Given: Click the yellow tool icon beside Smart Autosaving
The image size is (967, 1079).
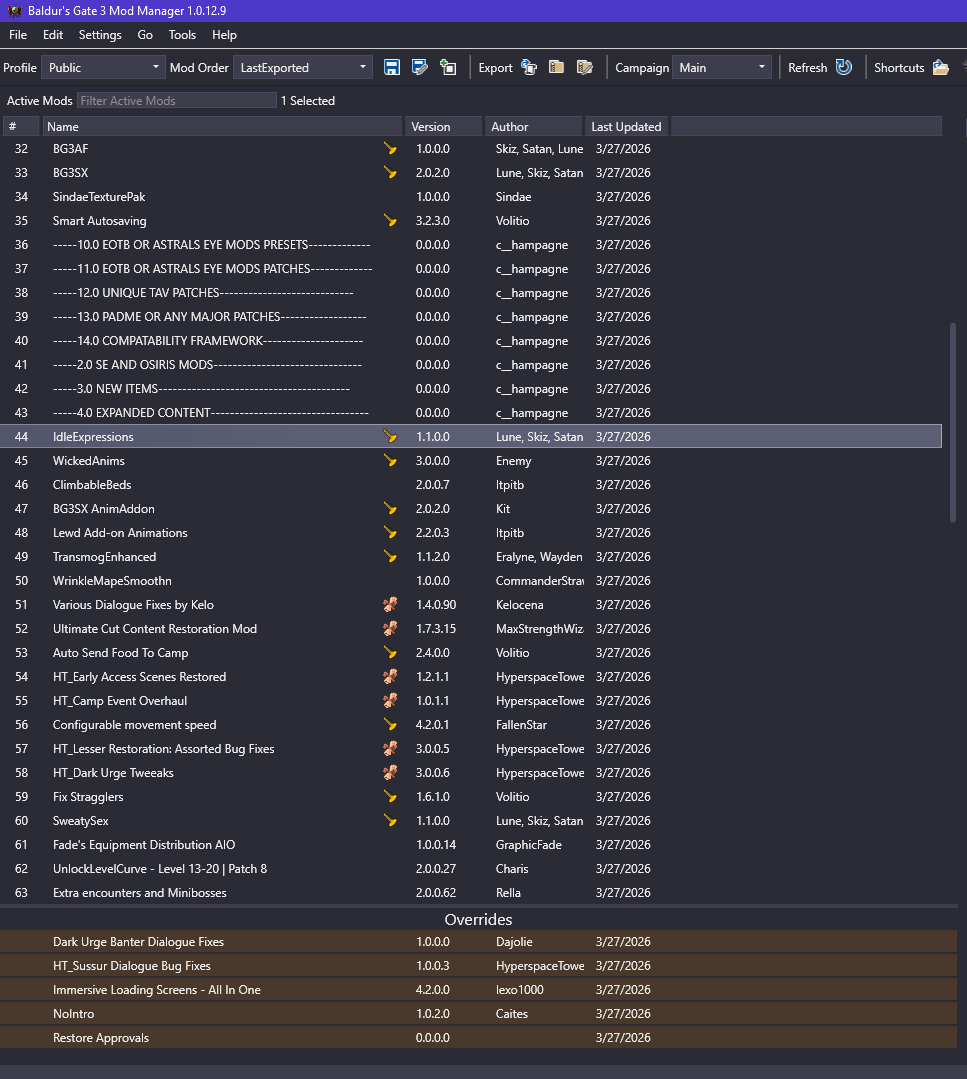Looking at the screenshot, I should point(390,221).
